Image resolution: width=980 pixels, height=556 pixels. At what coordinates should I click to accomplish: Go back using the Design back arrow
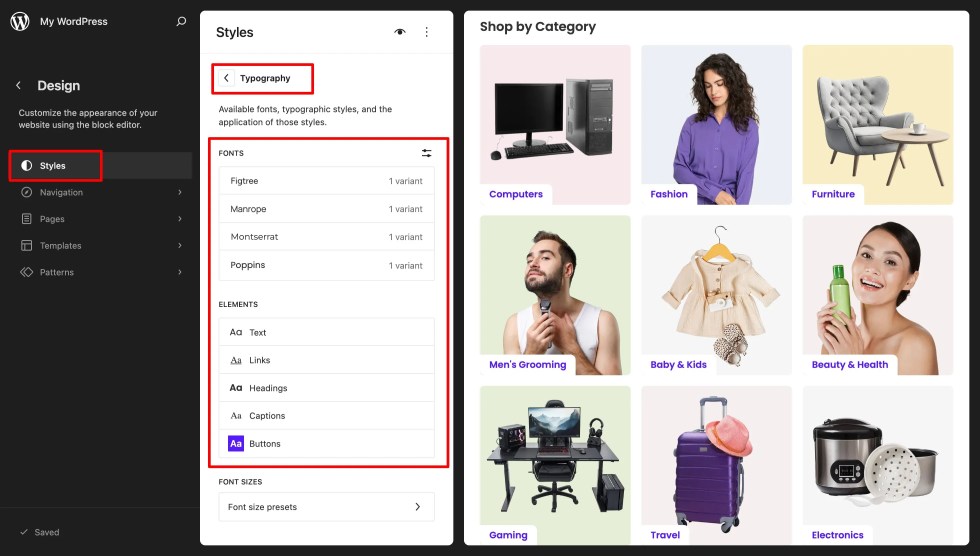[19, 86]
